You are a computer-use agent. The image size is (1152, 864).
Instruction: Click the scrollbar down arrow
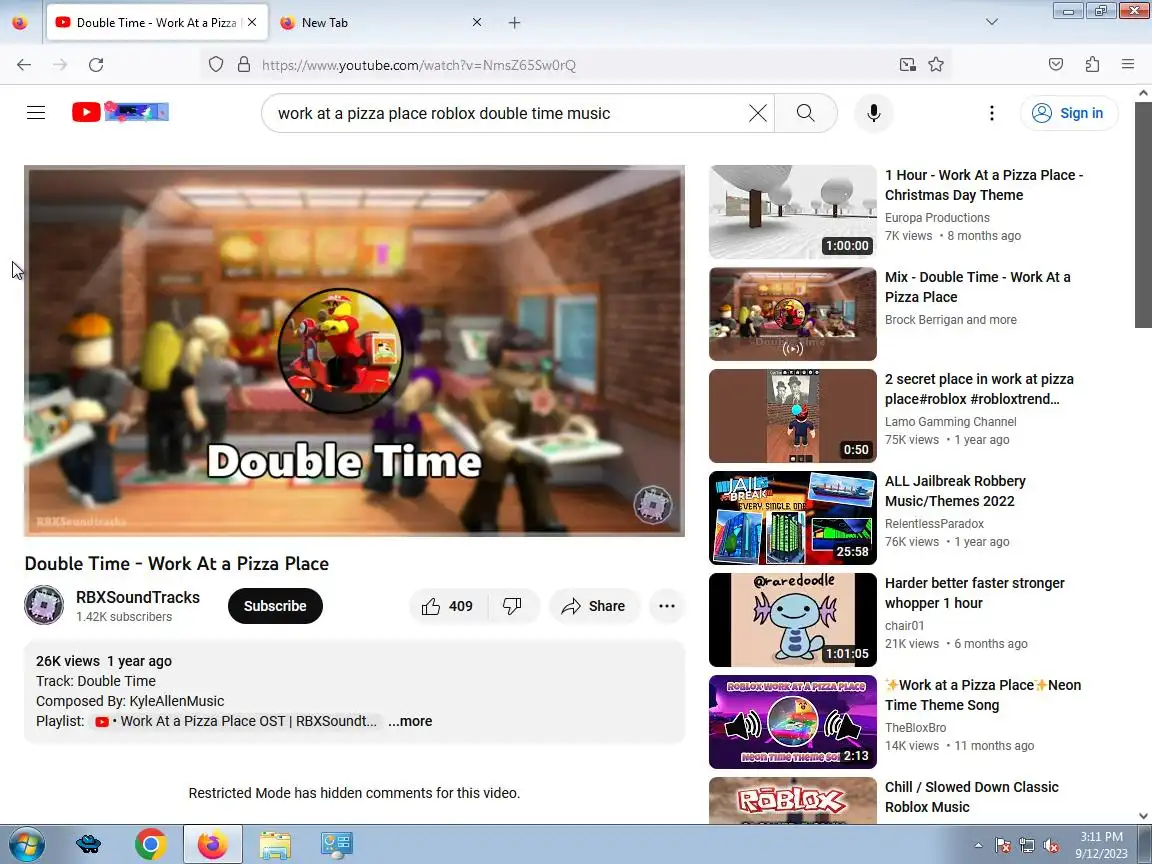[1143, 816]
